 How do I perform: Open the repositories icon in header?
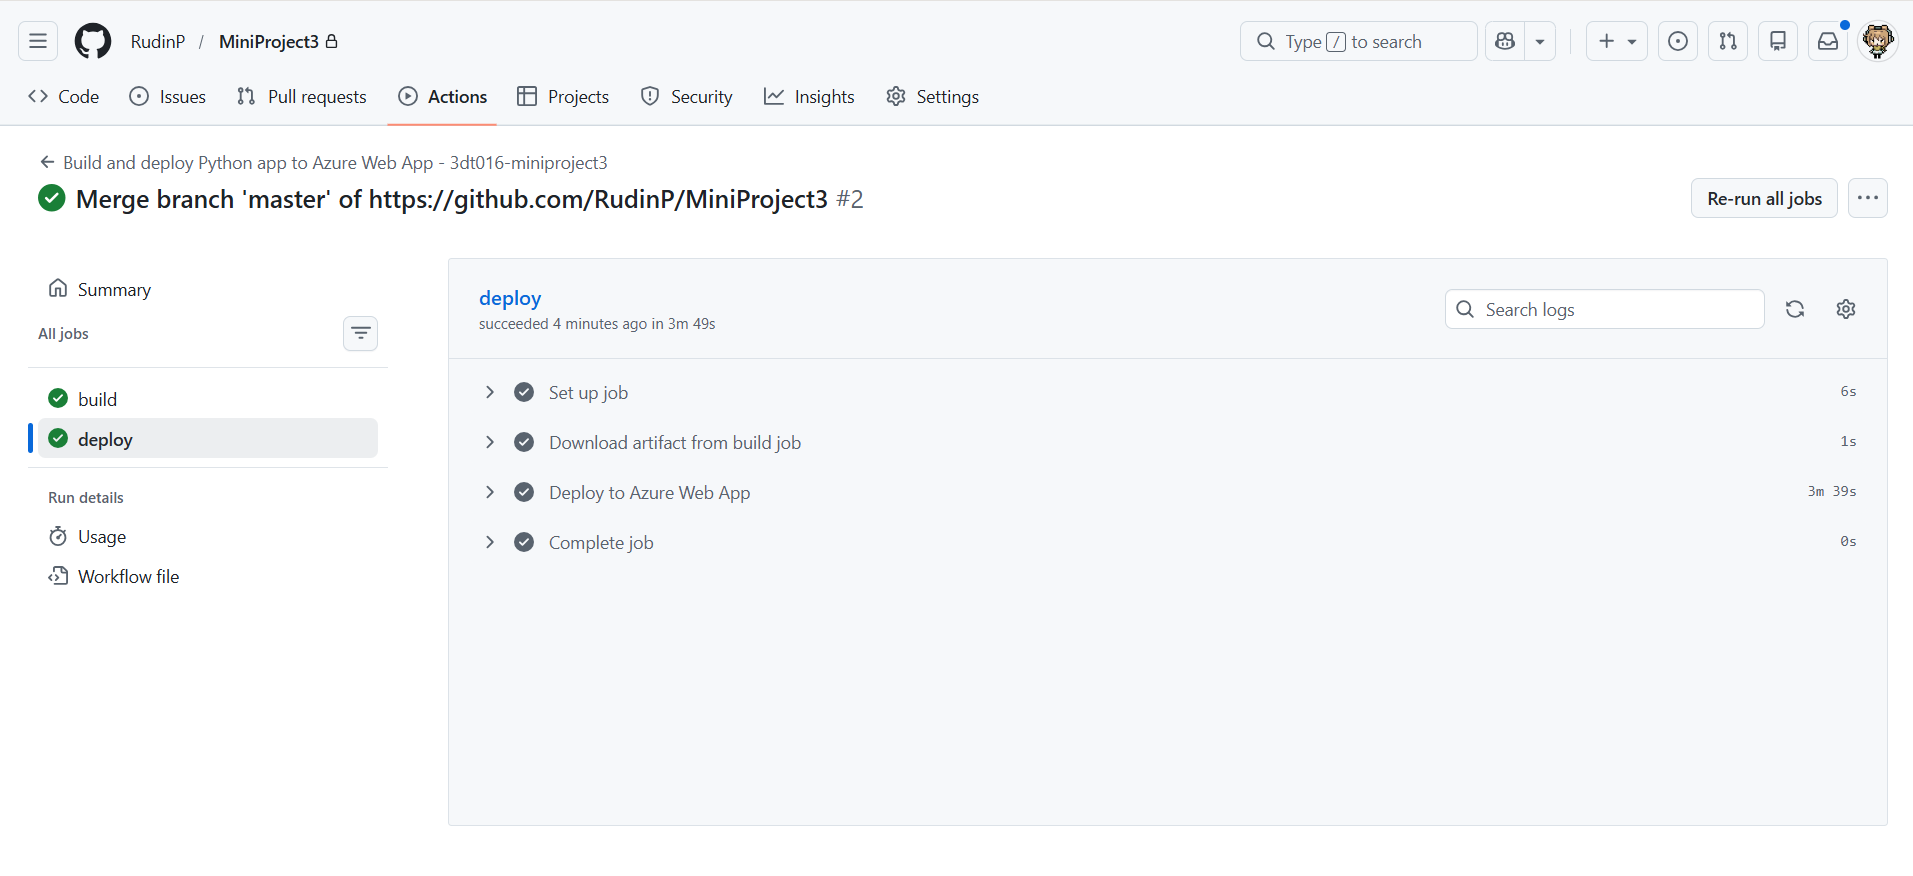pyautogui.click(x=1778, y=41)
